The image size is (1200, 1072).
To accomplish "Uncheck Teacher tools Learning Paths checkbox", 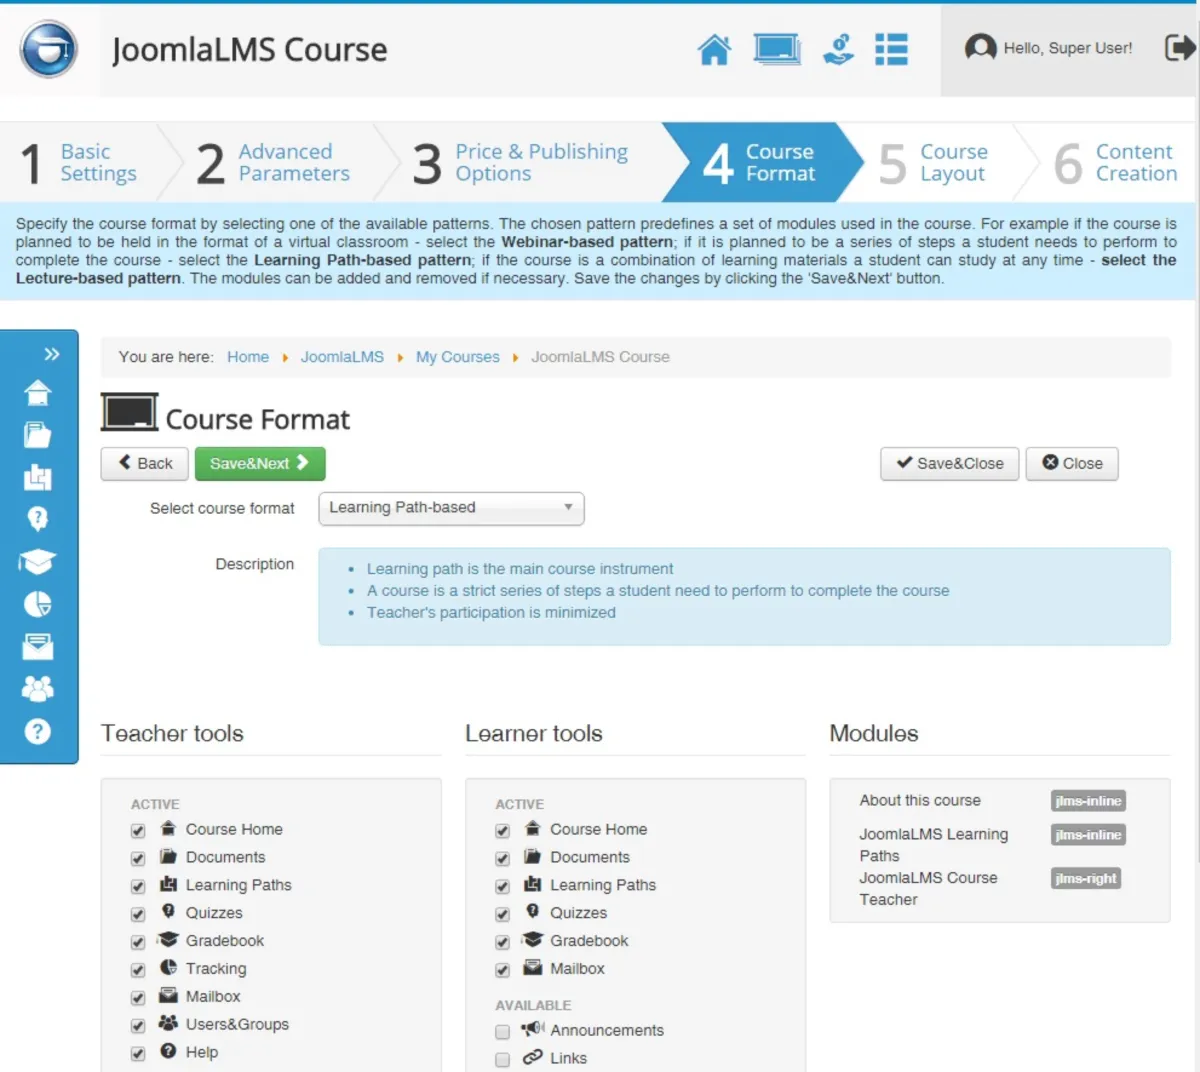I will [x=138, y=887].
